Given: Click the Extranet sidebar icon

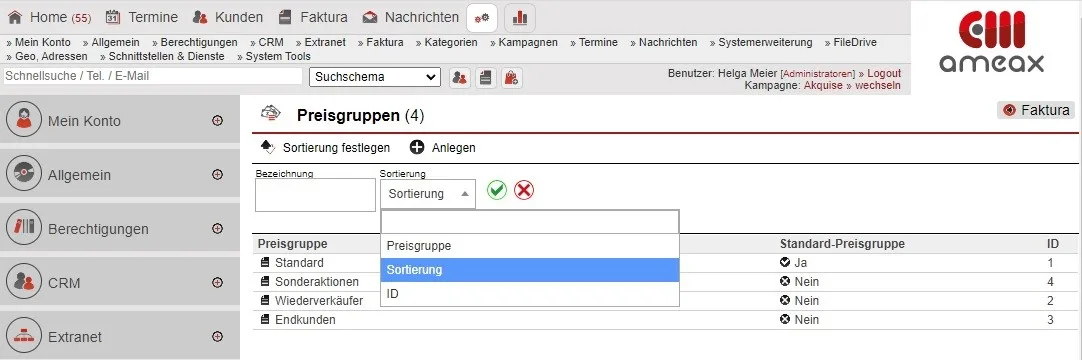Looking at the screenshot, I should pyautogui.click(x=24, y=337).
